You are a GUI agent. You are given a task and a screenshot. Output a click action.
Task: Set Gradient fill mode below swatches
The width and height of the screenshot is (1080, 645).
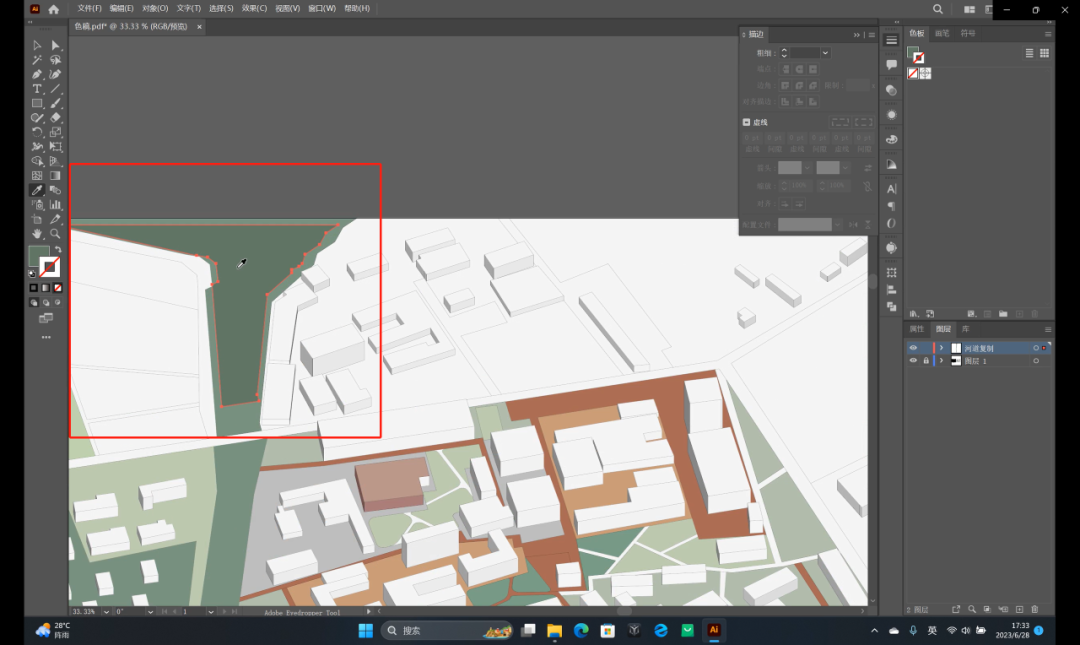click(45, 288)
